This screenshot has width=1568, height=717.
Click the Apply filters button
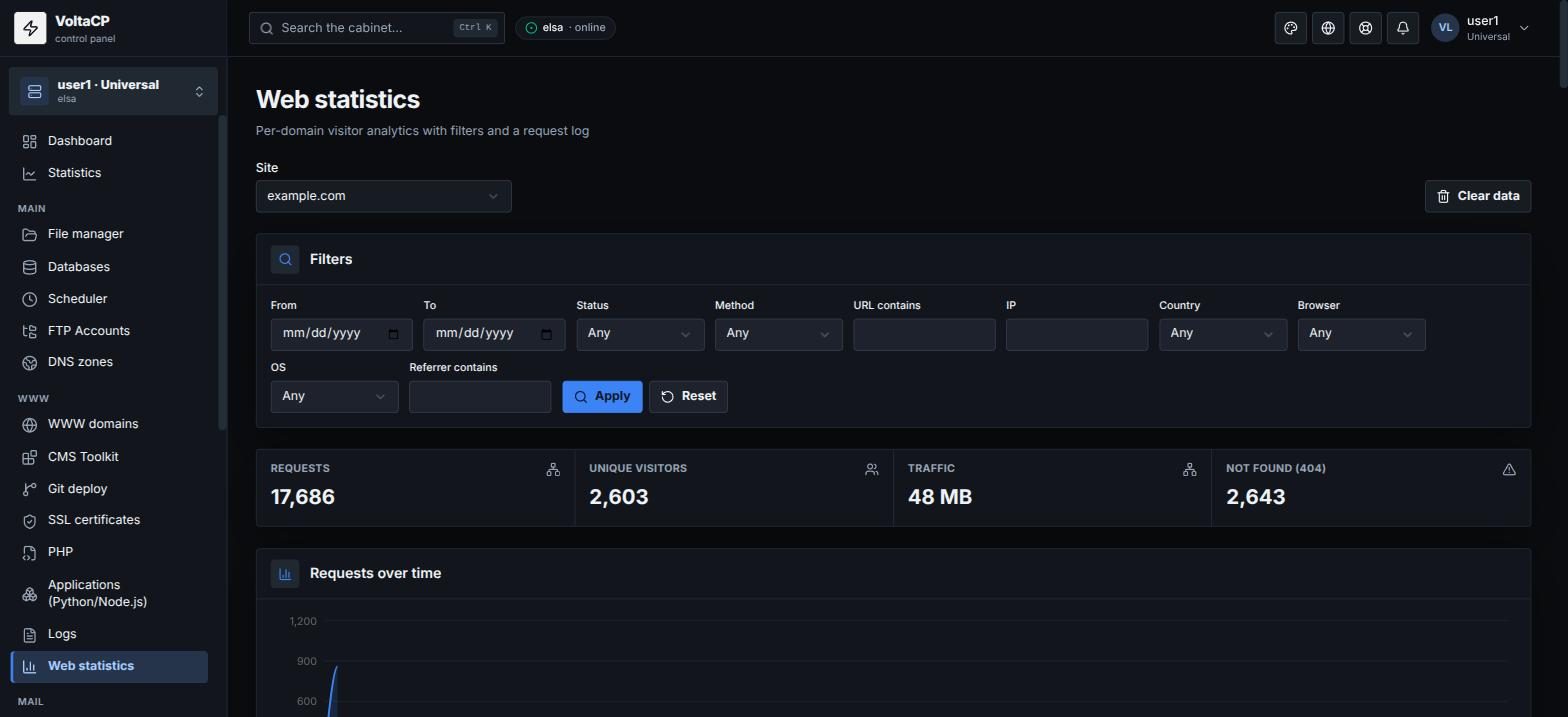pyautogui.click(x=602, y=396)
